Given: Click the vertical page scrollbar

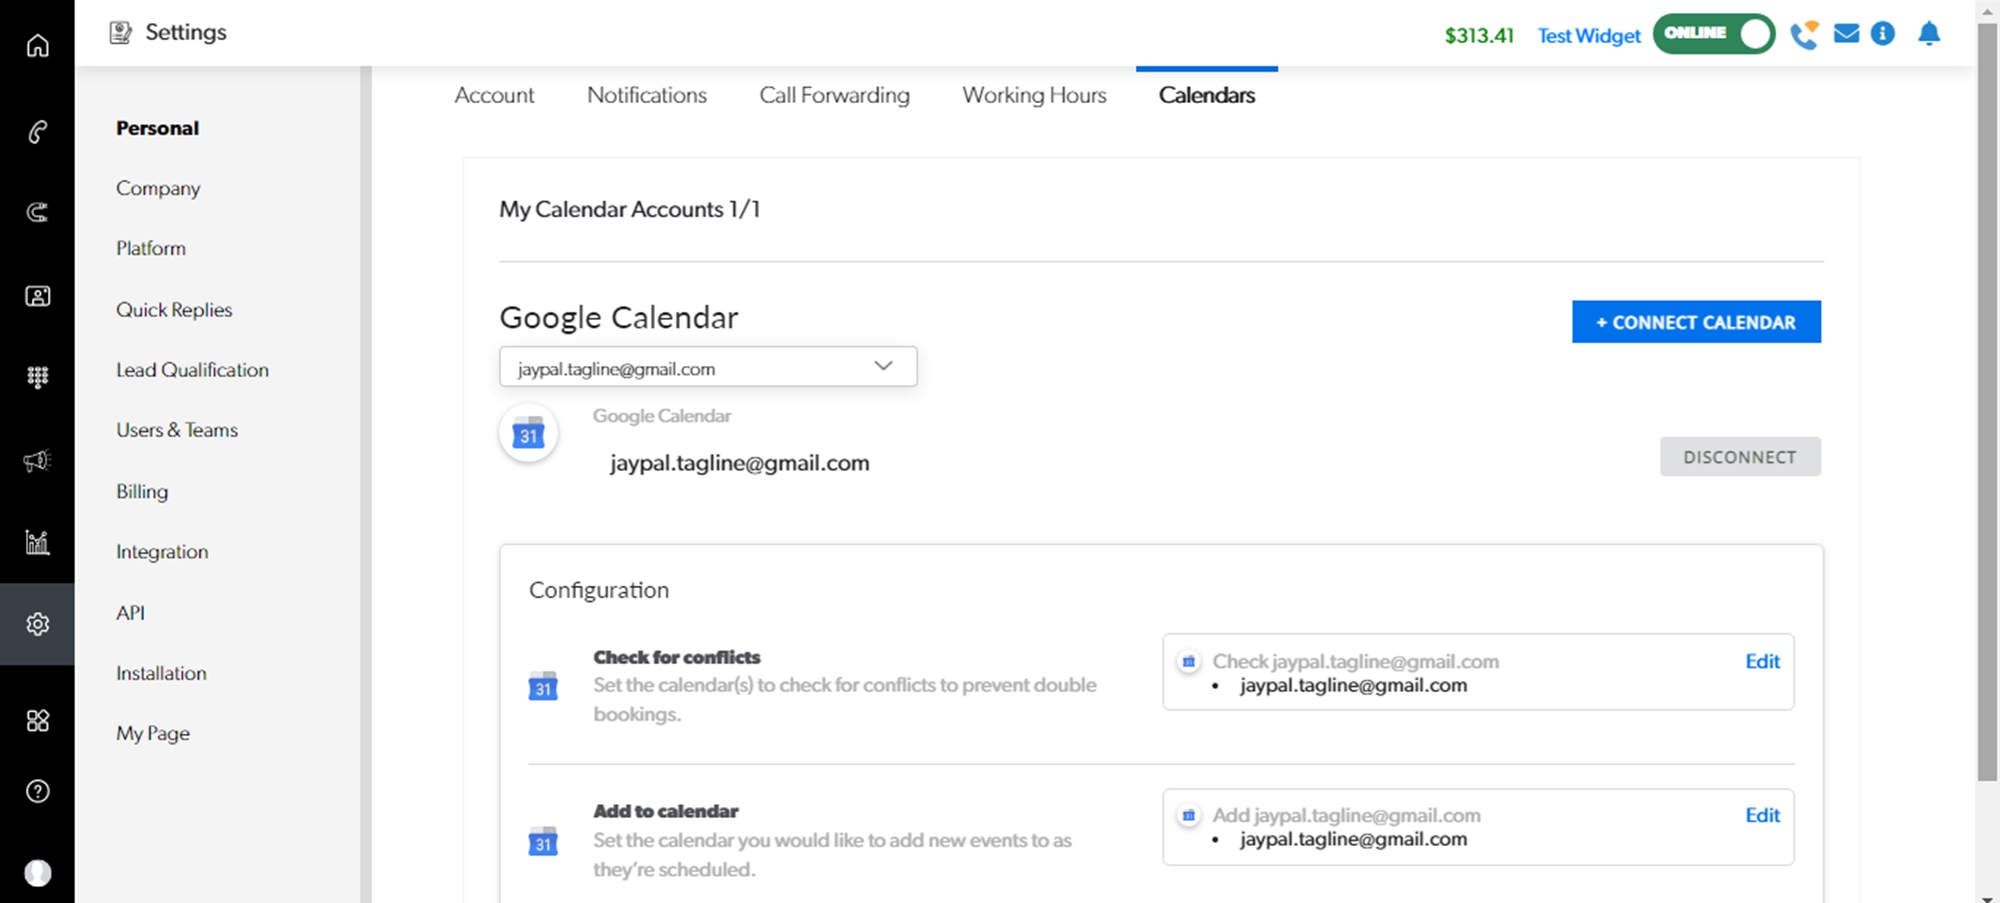Looking at the screenshot, I should [x=1987, y=400].
